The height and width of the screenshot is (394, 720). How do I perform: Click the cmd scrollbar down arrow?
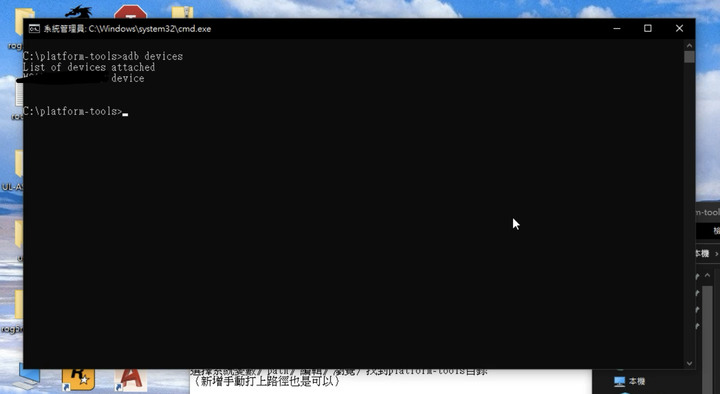pyautogui.click(x=689, y=363)
